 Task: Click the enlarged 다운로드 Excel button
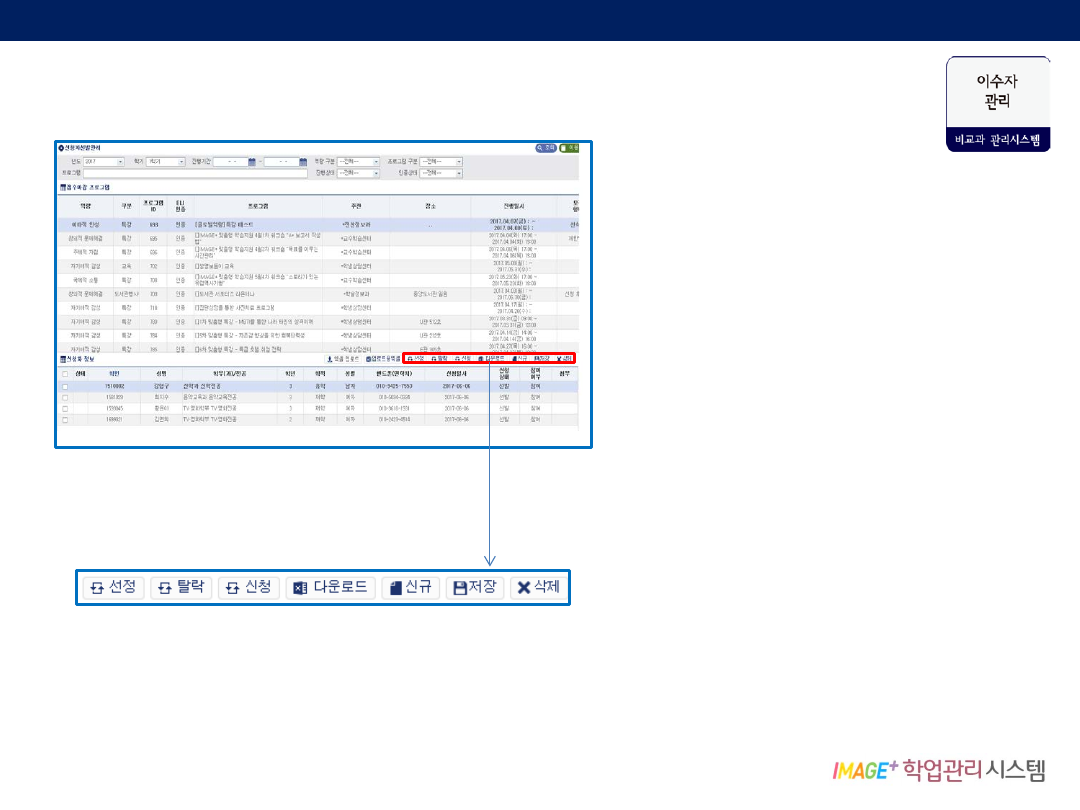point(331,588)
